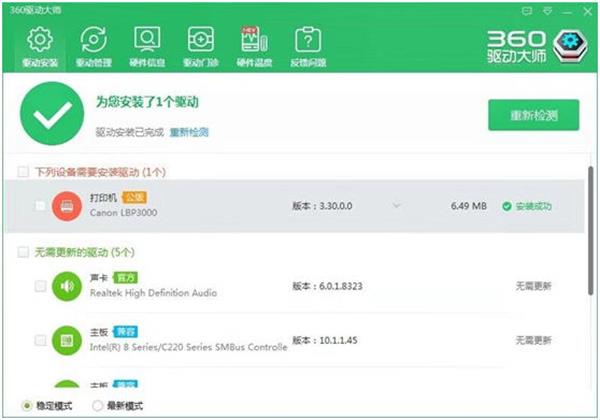The height and width of the screenshot is (420, 600).
Task: Click the 版本：3.30.0.0 text
Action: (x=322, y=206)
